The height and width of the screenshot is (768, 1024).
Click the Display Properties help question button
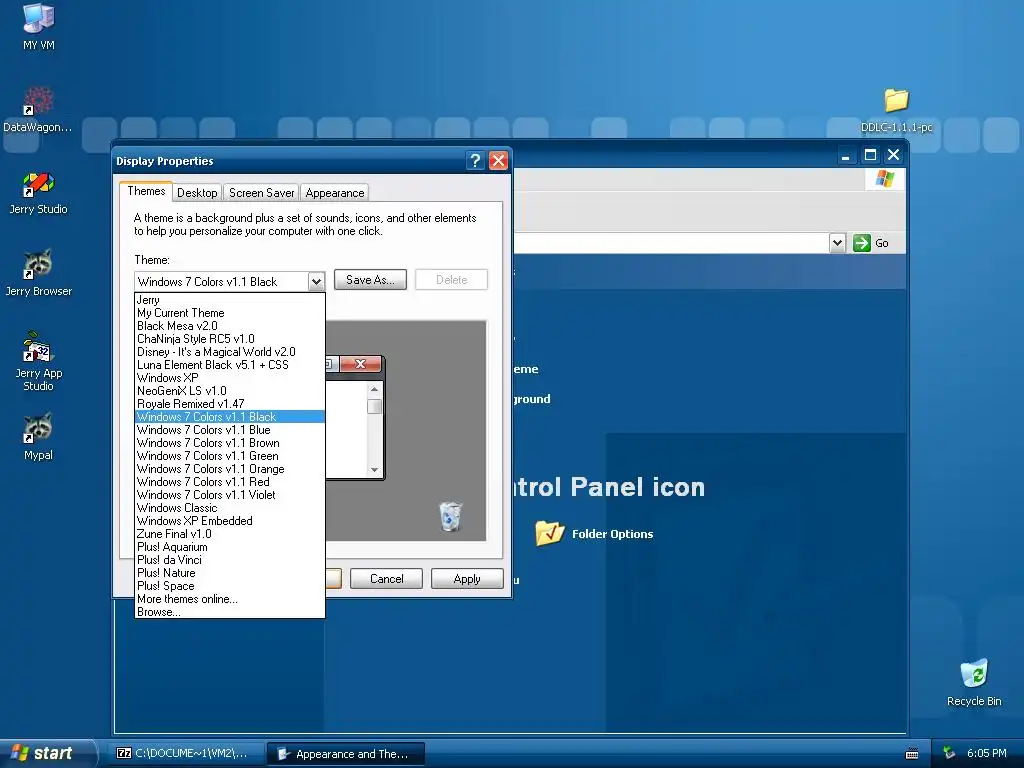475,161
